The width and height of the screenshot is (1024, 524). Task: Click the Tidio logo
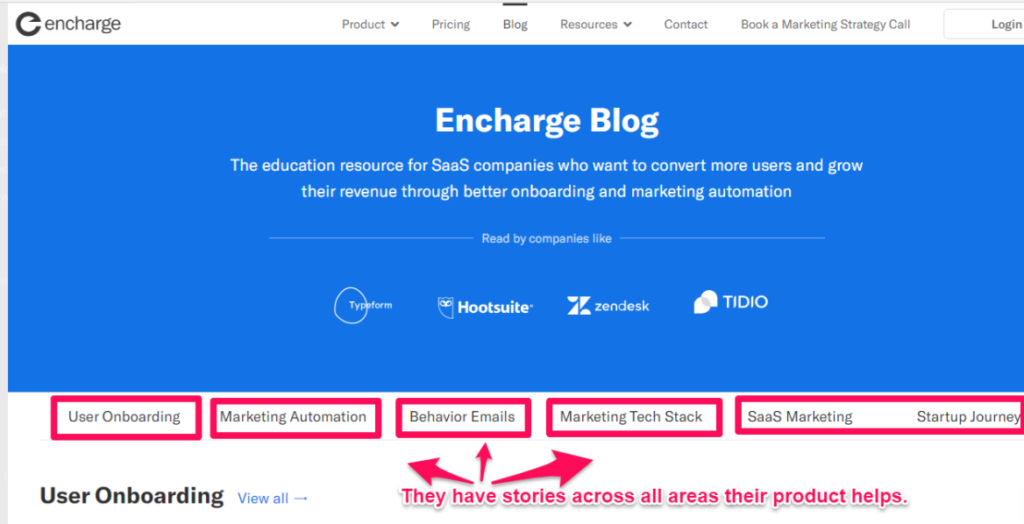(730, 302)
